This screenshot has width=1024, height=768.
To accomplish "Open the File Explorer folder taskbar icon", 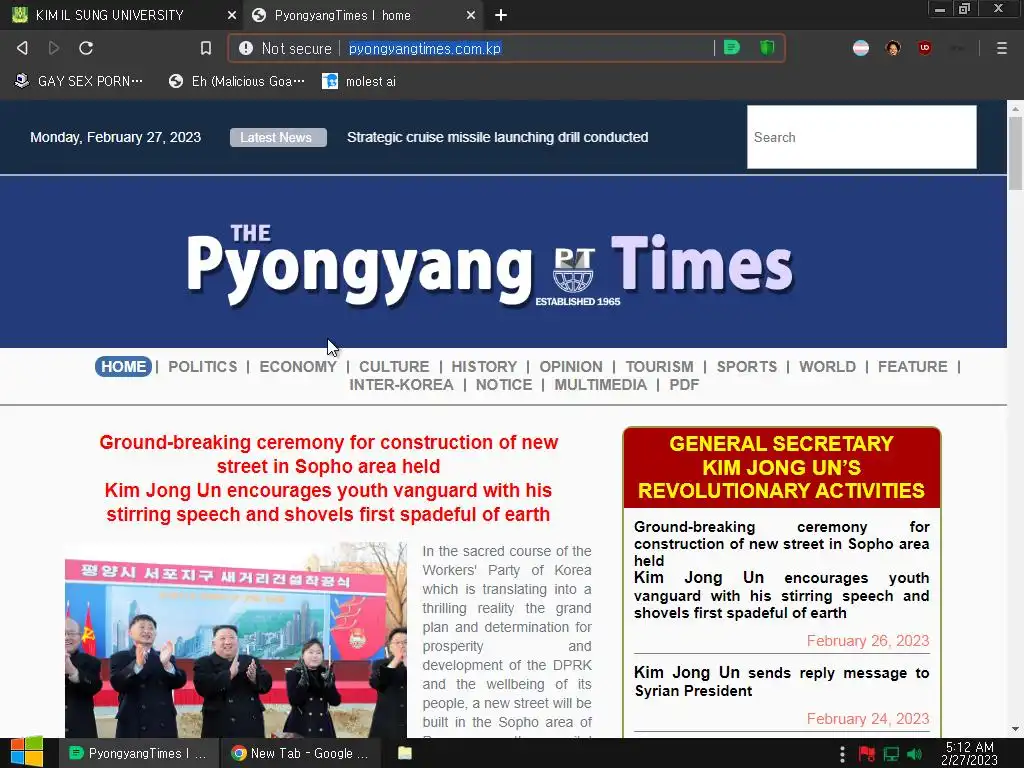I will pyautogui.click(x=405, y=753).
